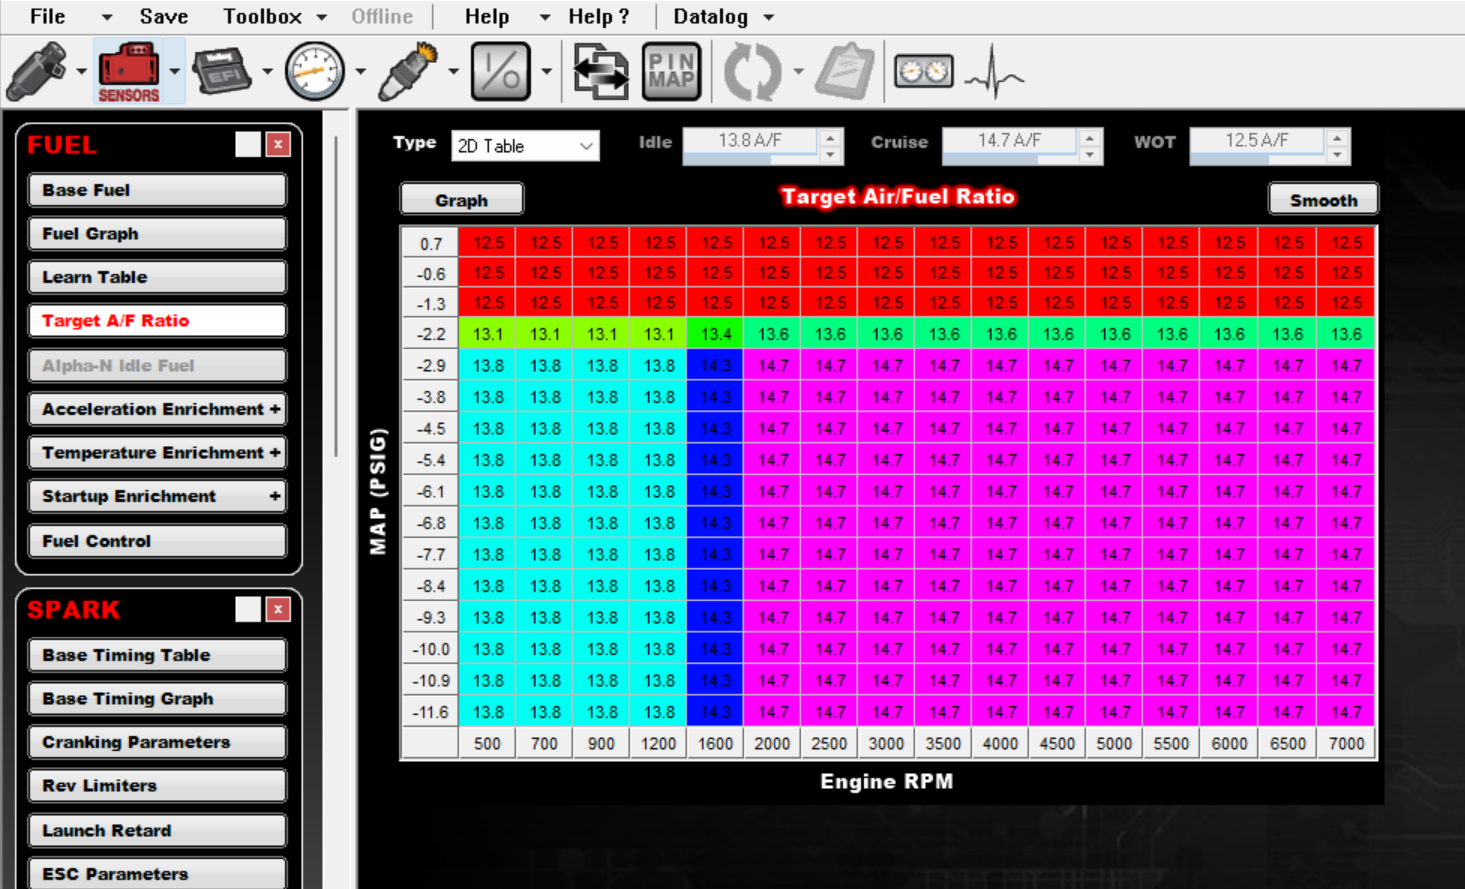Click the Graph button above the table
The image size is (1465, 889).
tap(461, 200)
